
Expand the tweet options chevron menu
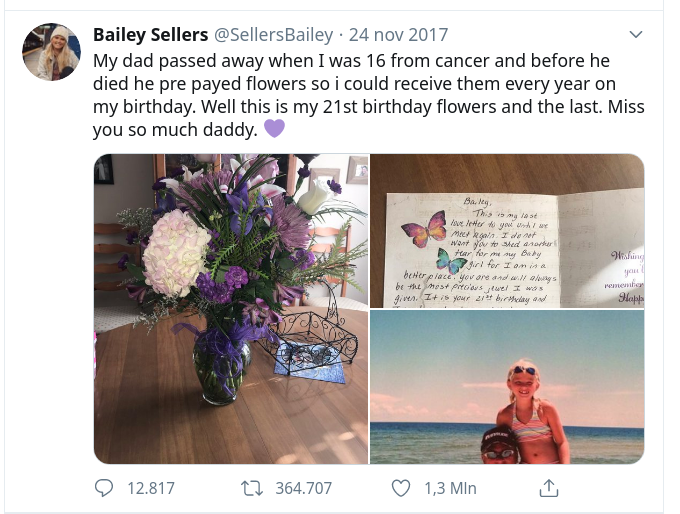click(635, 35)
